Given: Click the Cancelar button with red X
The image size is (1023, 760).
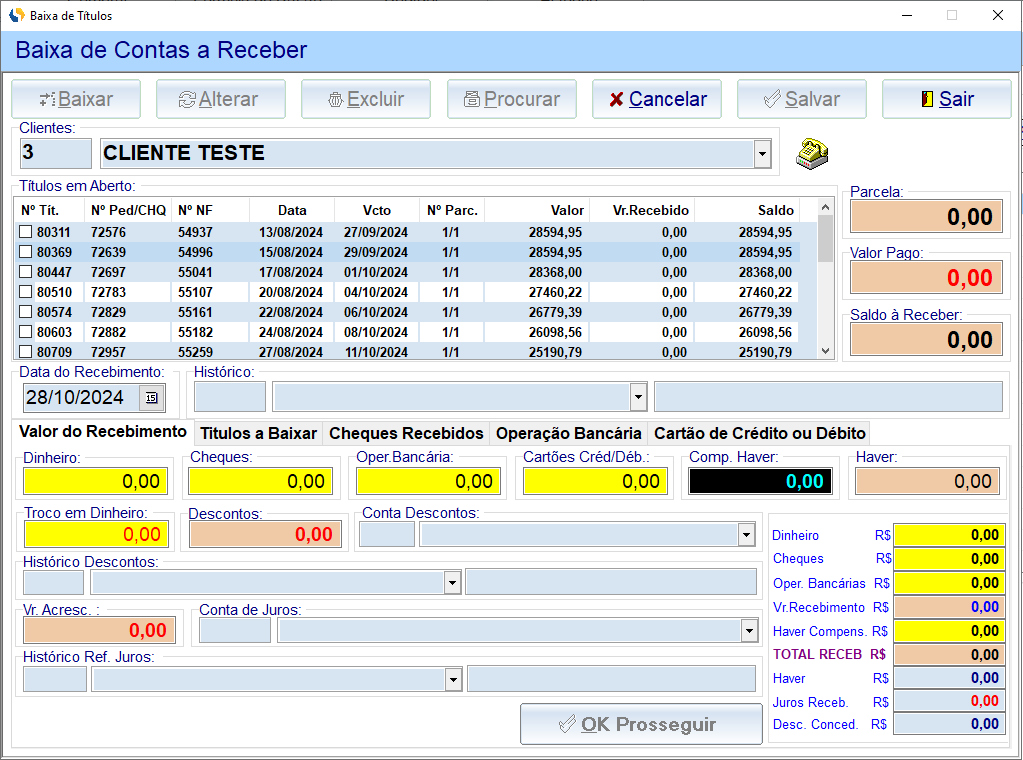Looking at the screenshot, I should (657, 99).
